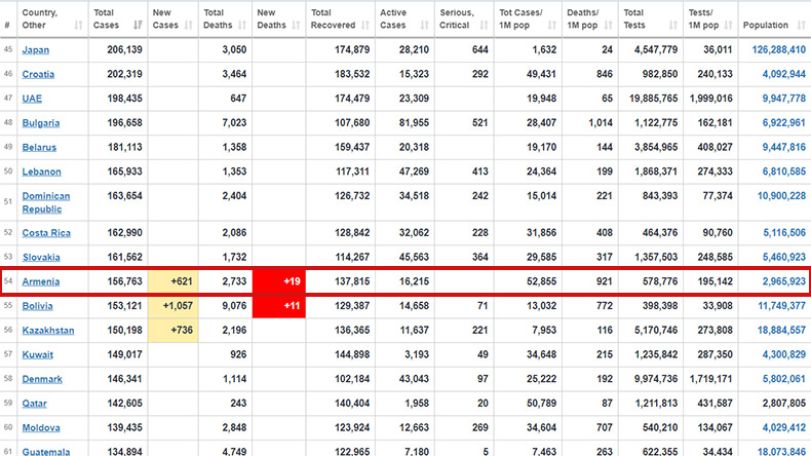
Task: Sort by Tests/1M pop arrows
Action: coord(728,25)
